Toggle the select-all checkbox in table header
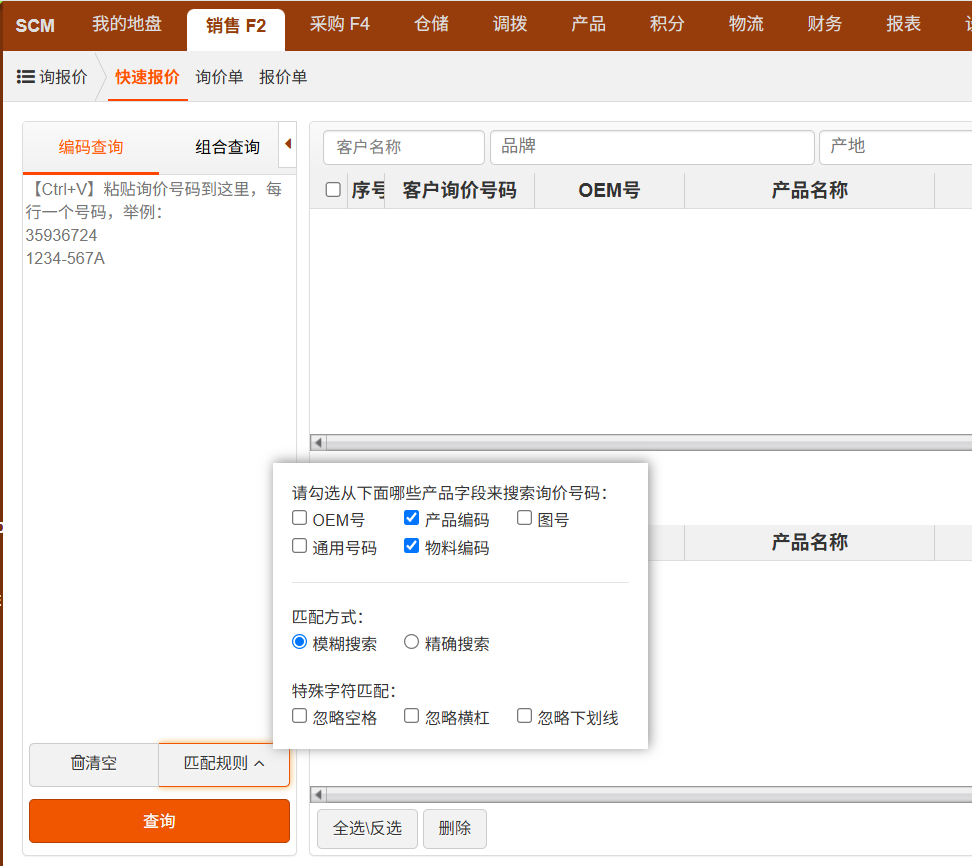The width and height of the screenshot is (972, 866). (x=333, y=190)
